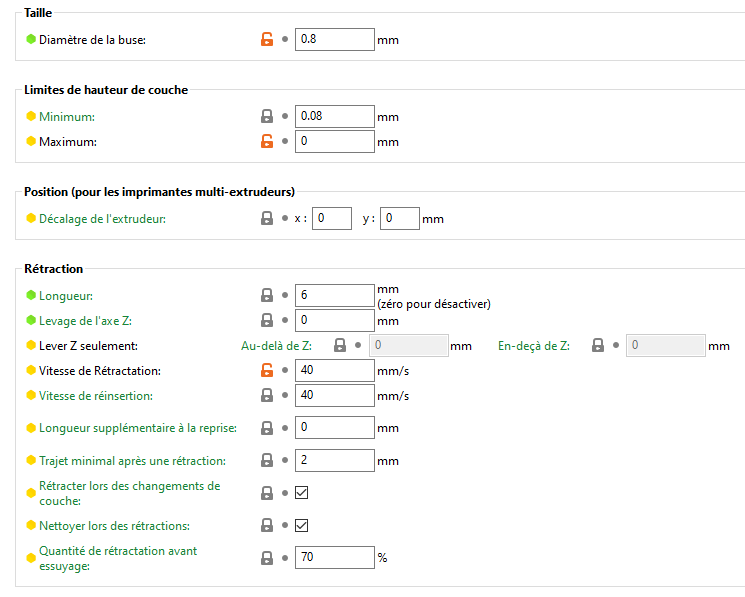Image resolution: width=745 pixels, height=597 pixels.
Task: Click the lock icon for Minimum layer height
Action: (x=267, y=117)
